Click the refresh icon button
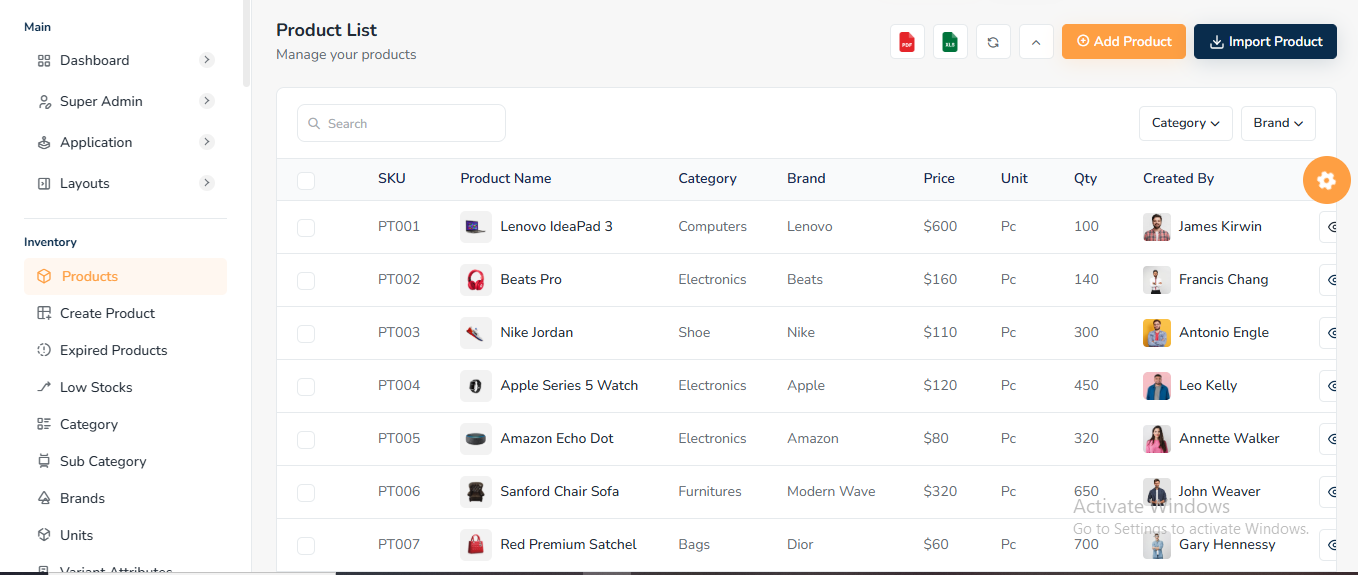1358x575 pixels. coord(993,42)
